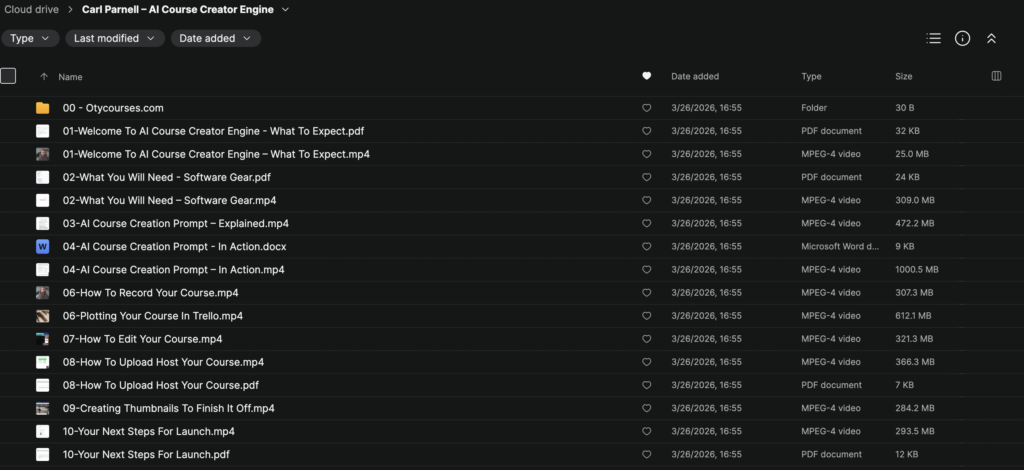Click the sort arrow beside Name column
The image size is (1024, 470).
click(x=43, y=77)
